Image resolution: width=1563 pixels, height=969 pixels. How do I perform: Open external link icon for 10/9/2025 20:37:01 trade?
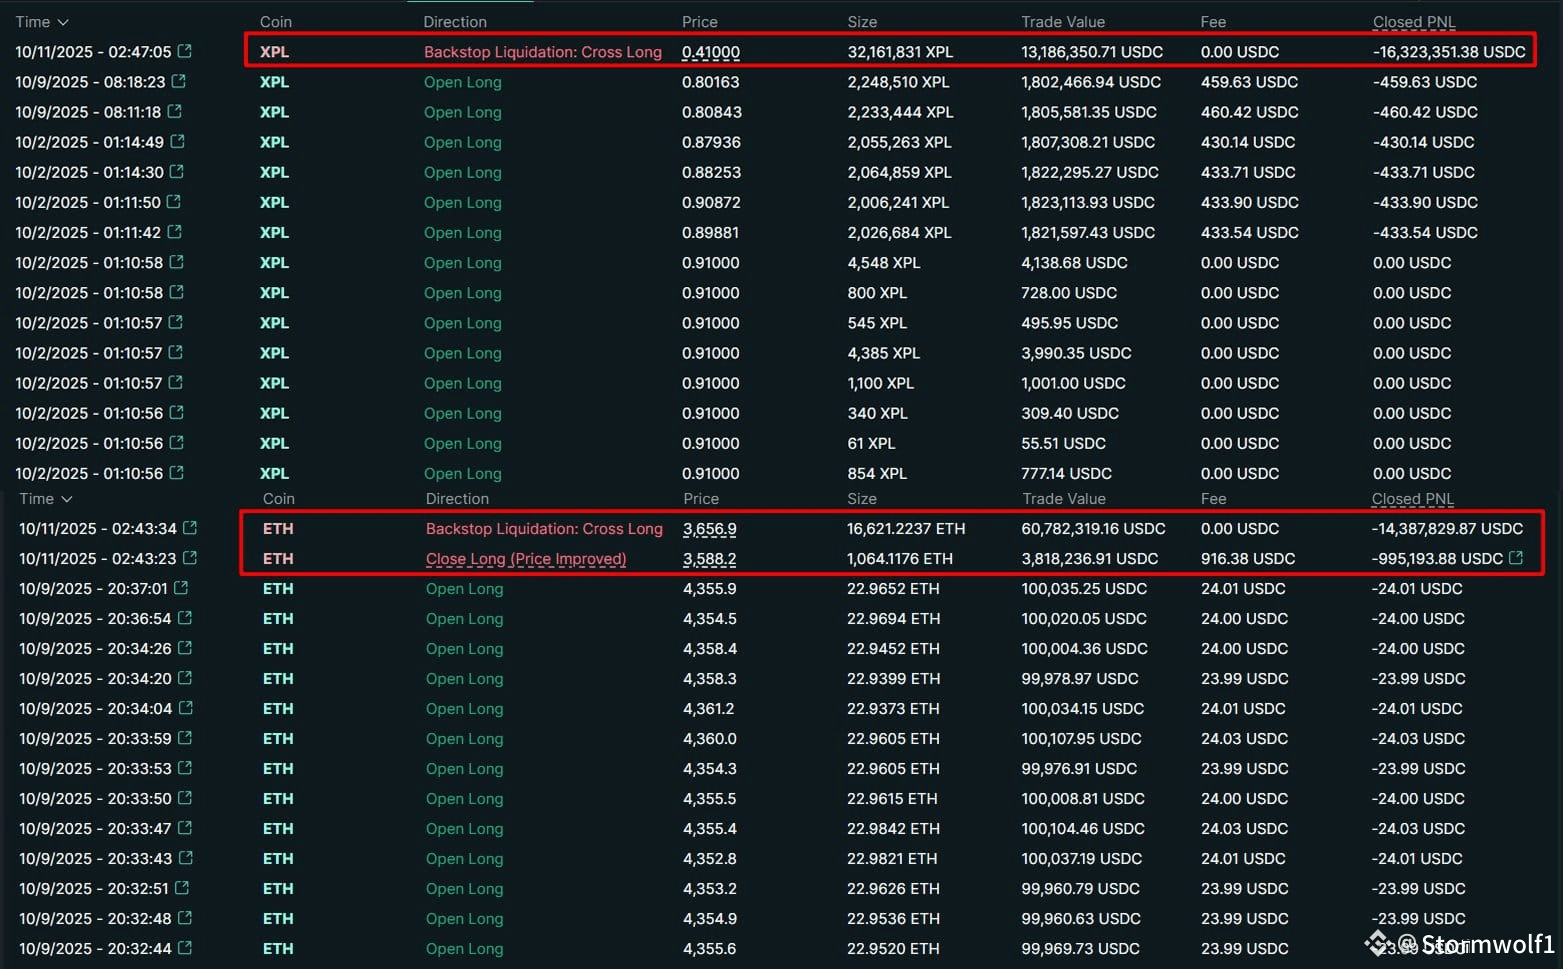pyautogui.click(x=181, y=587)
